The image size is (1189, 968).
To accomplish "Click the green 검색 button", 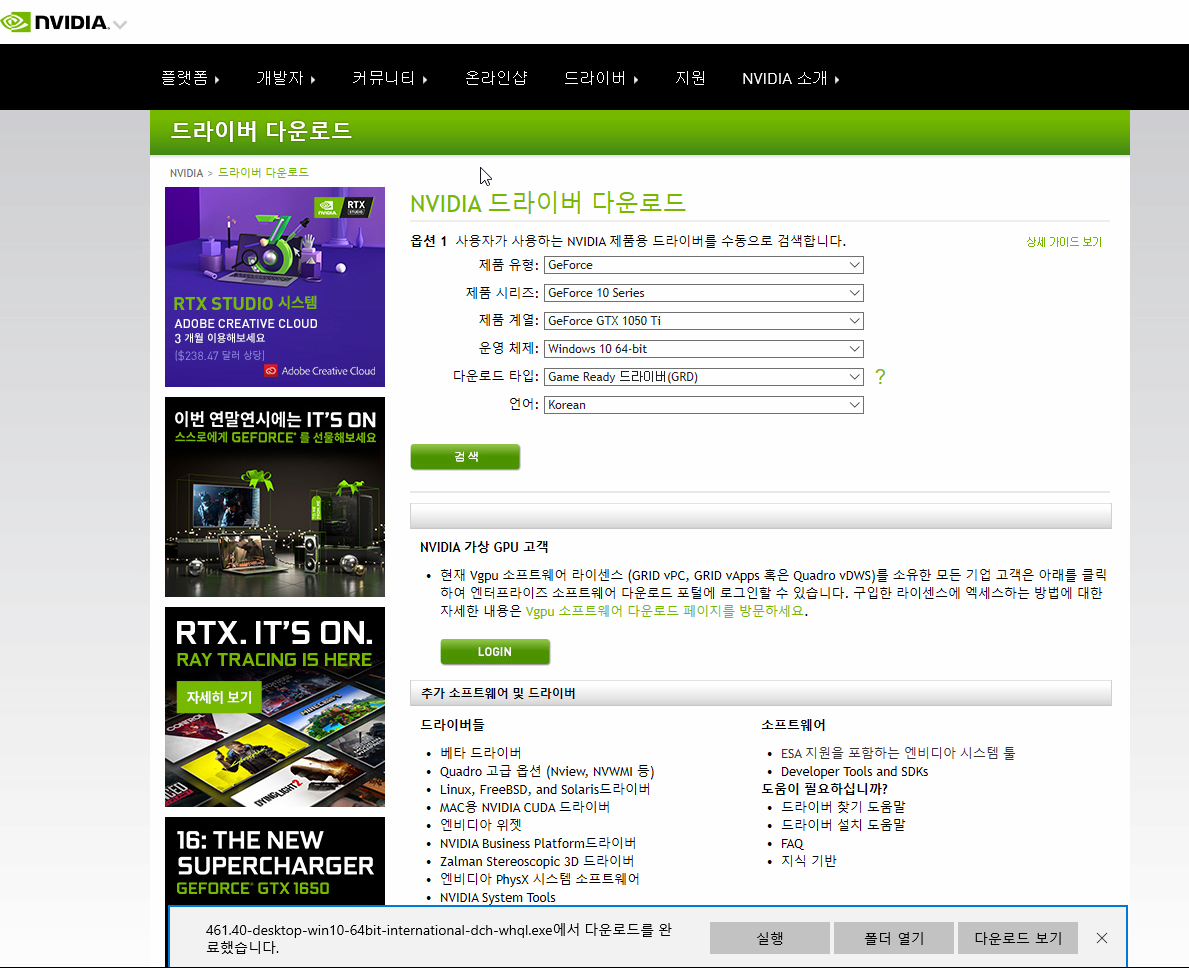I will (466, 456).
